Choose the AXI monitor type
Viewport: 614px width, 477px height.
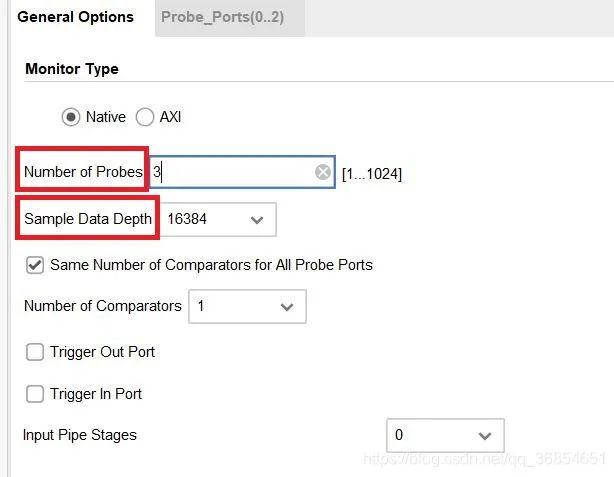[x=145, y=117]
